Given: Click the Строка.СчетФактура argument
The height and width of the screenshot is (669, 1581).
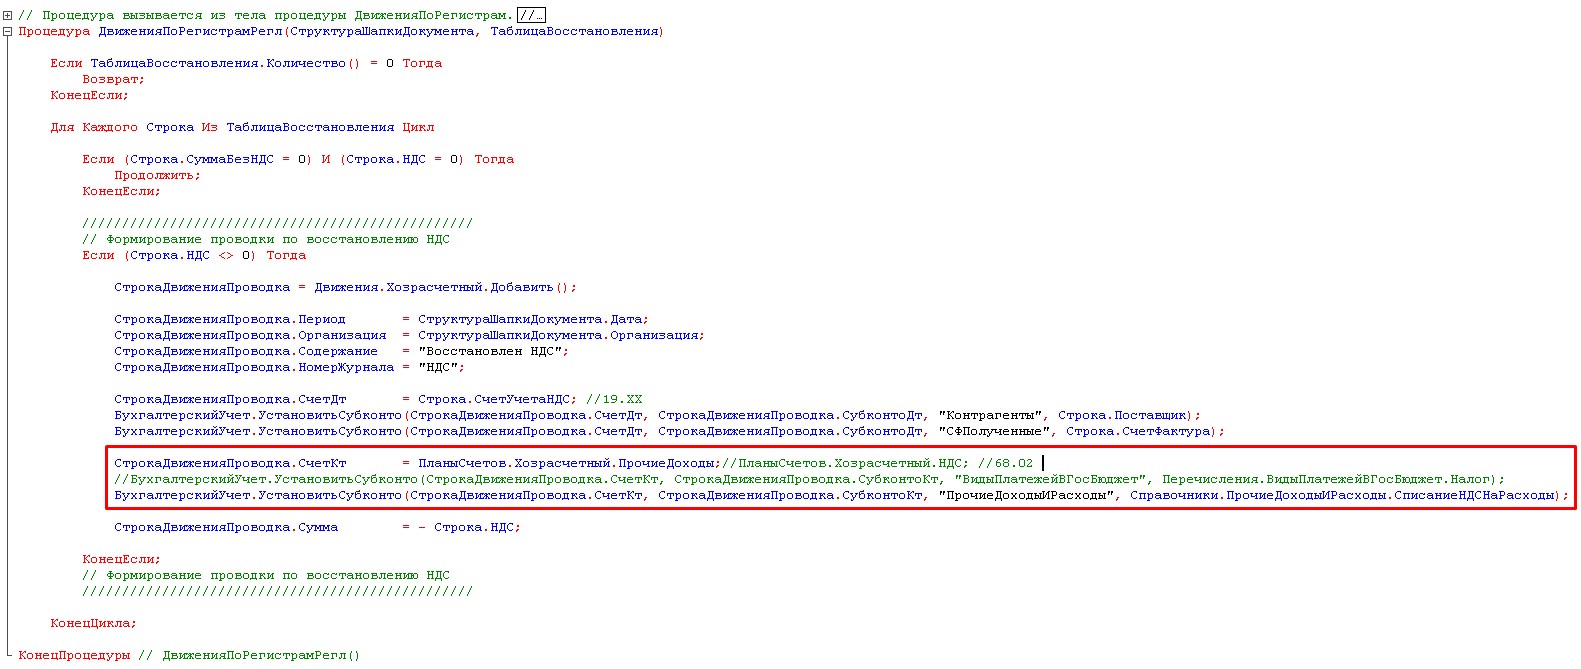Looking at the screenshot, I should [1139, 431].
